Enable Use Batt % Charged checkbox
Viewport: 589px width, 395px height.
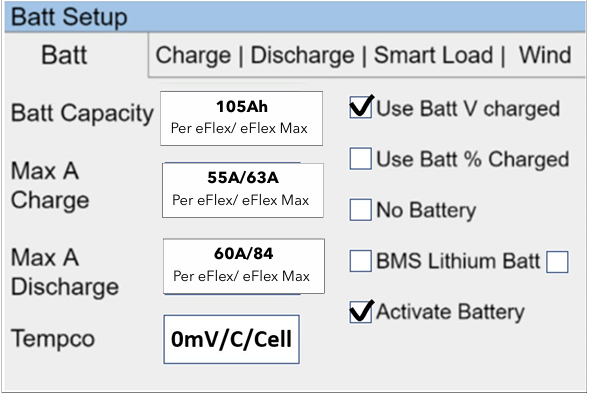tap(361, 158)
